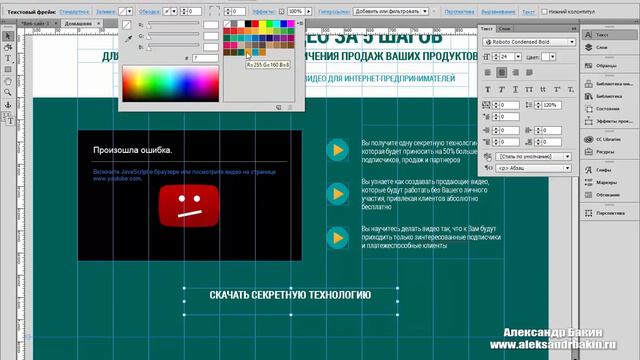640x360 pixels.
Task: Click the first orange play icon on page
Action: pyautogui.click(x=338, y=150)
